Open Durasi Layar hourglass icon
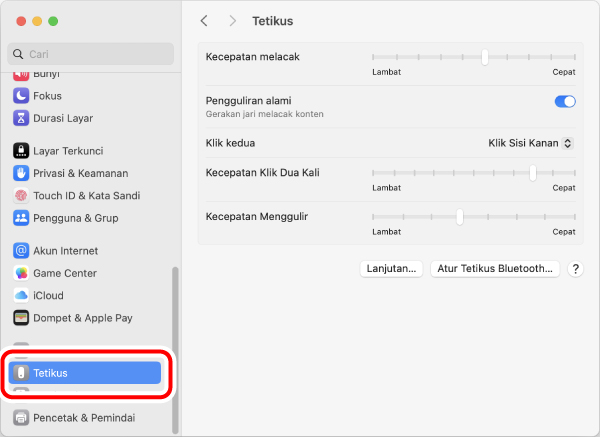The height and width of the screenshot is (437, 600). click(21, 118)
